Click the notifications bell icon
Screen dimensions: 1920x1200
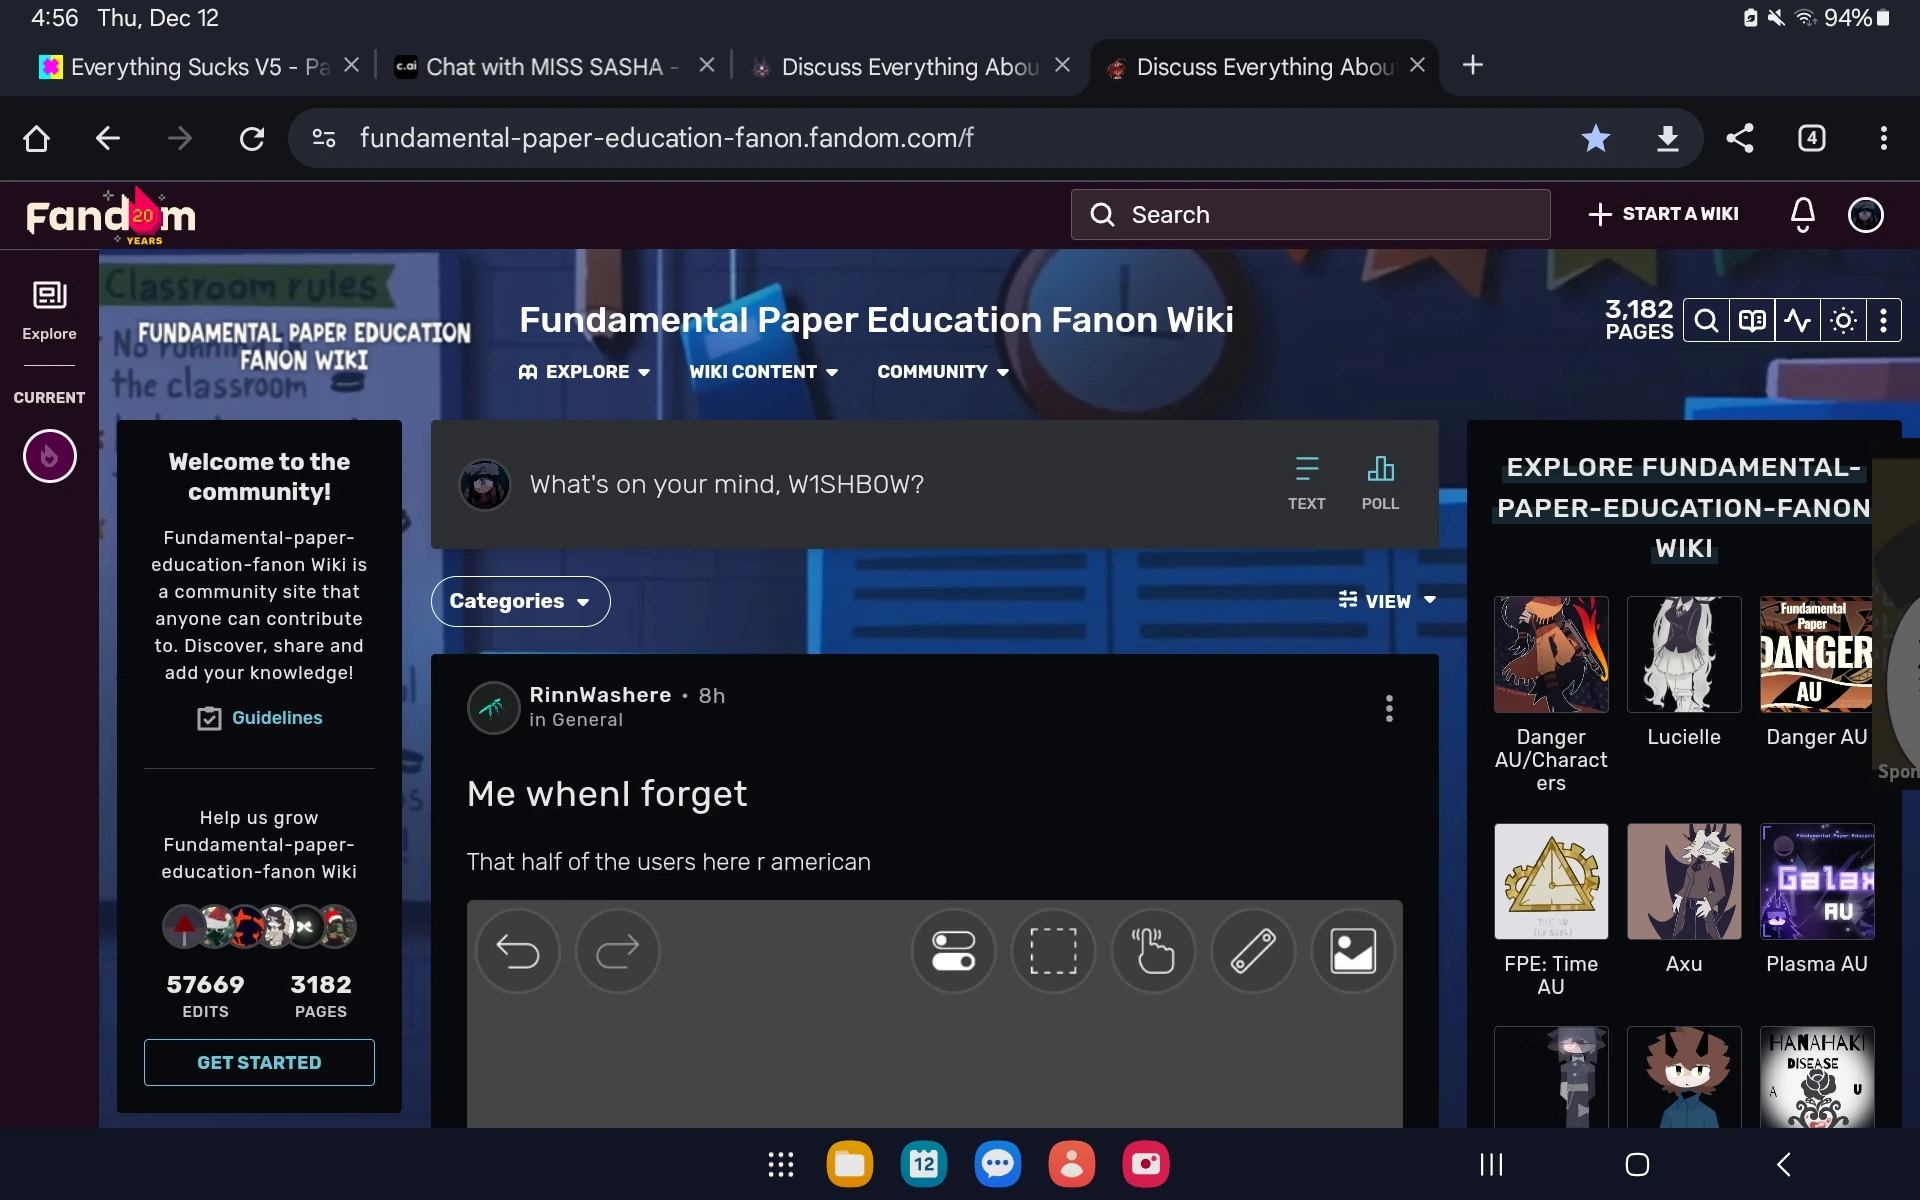pos(1802,214)
